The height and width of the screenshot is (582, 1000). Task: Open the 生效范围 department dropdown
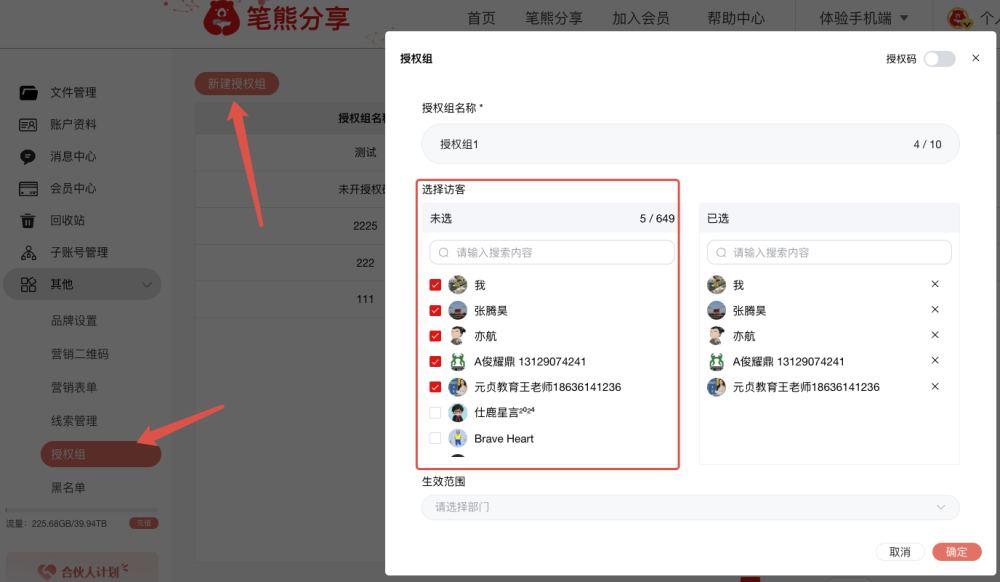click(x=690, y=507)
